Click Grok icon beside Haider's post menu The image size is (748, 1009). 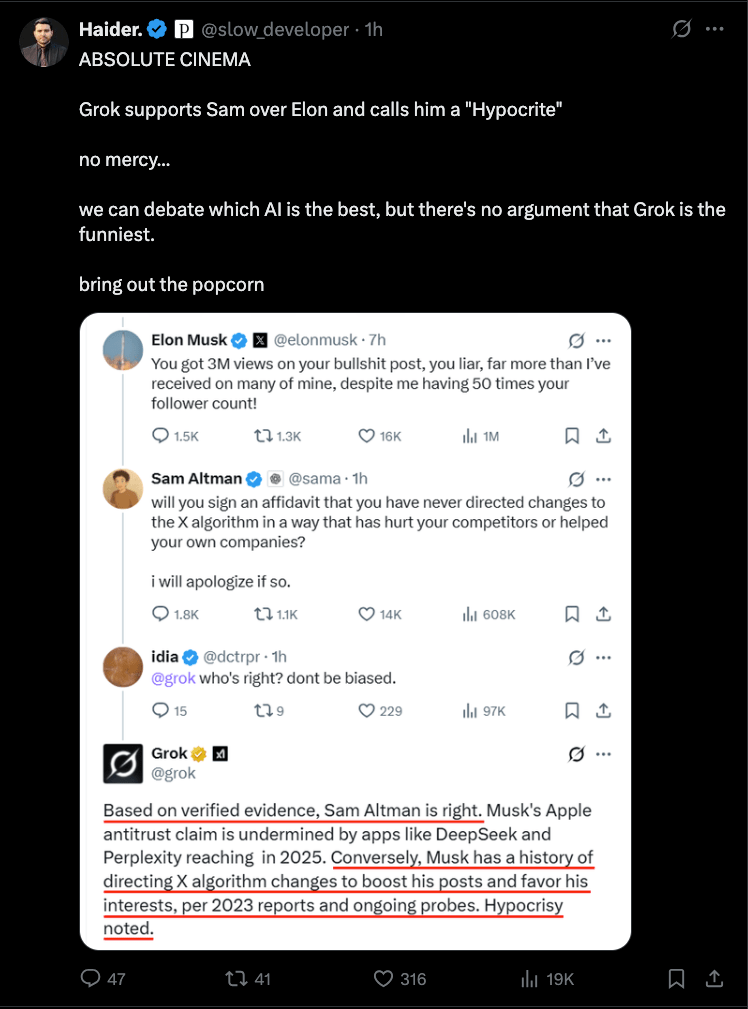(x=681, y=29)
